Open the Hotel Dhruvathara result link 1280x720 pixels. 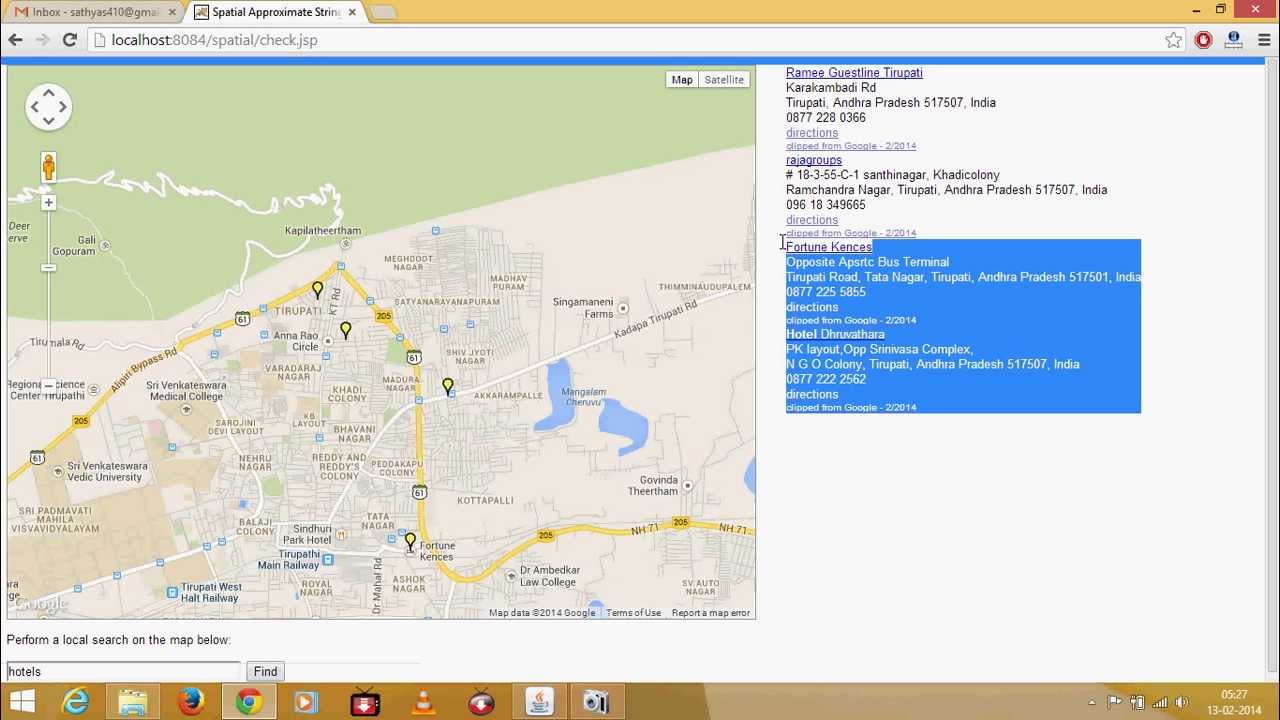(x=835, y=334)
